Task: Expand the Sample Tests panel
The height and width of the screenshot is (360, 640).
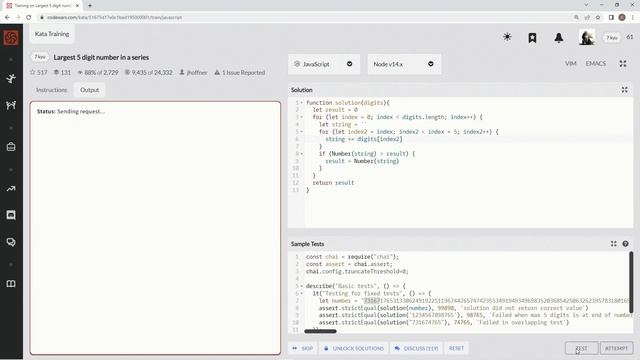Action: (613, 244)
